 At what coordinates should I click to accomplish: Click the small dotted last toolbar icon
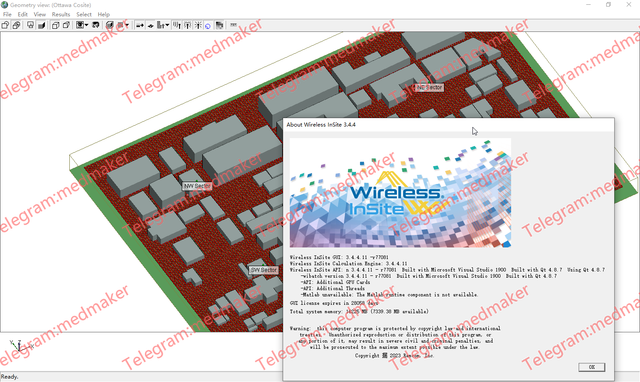click(233, 24)
